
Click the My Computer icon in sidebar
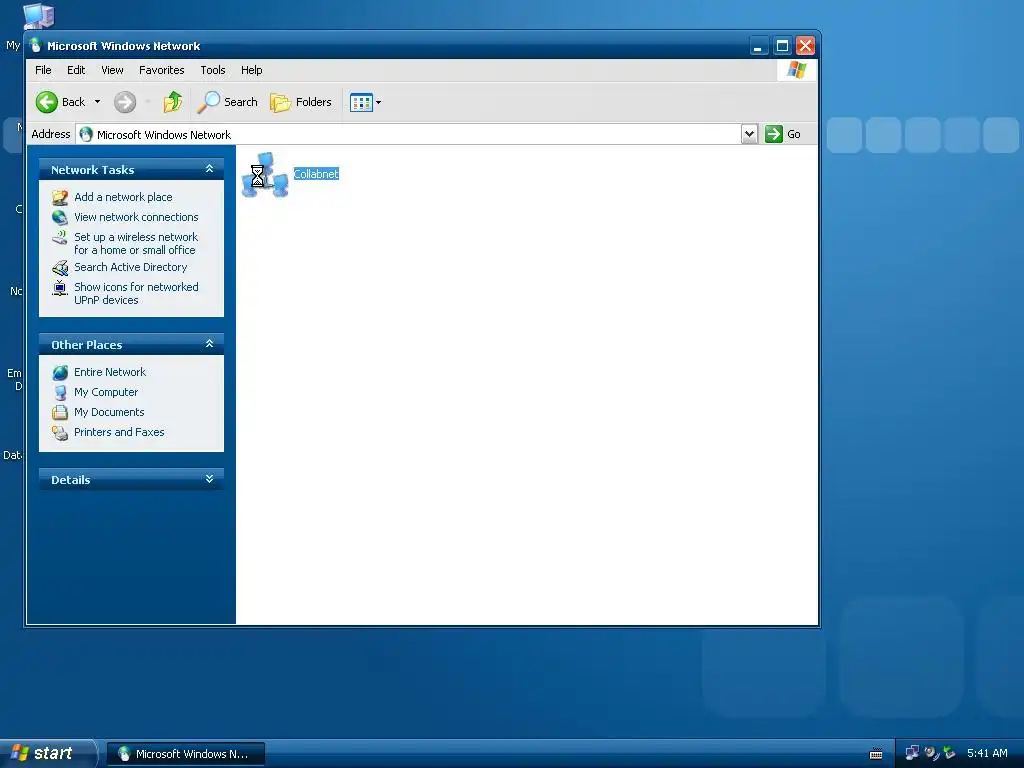point(60,392)
